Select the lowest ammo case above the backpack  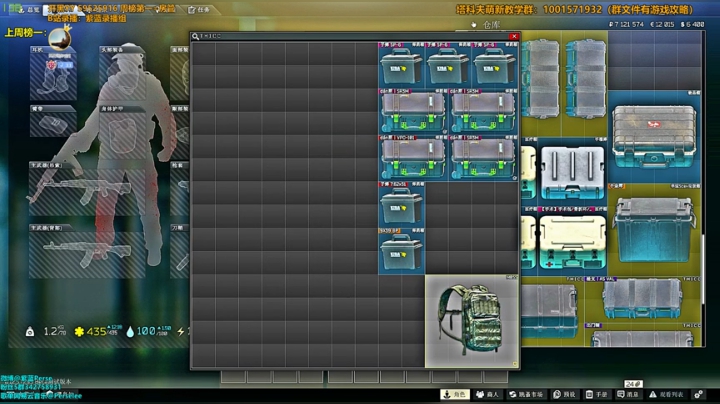tap(401, 251)
